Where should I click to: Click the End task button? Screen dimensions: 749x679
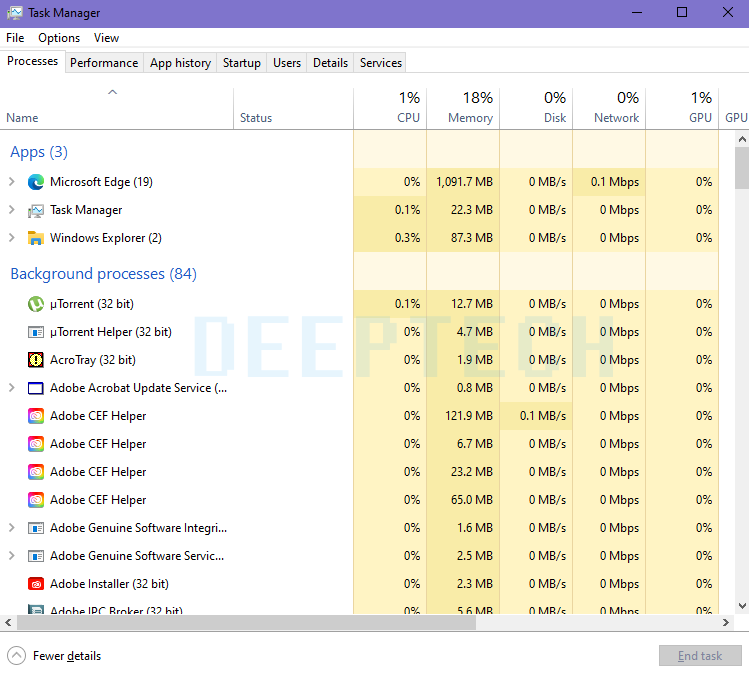[700, 656]
